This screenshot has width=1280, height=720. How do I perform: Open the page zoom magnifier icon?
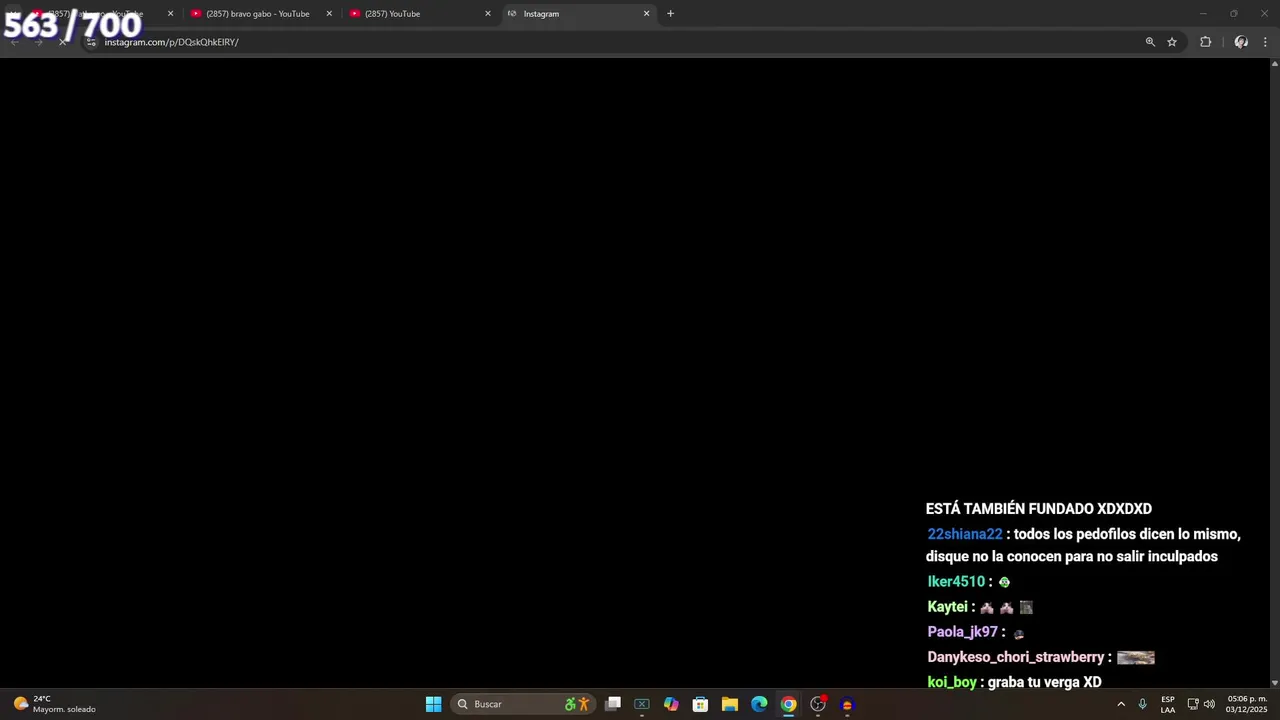pyautogui.click(x=1150, y=42)
